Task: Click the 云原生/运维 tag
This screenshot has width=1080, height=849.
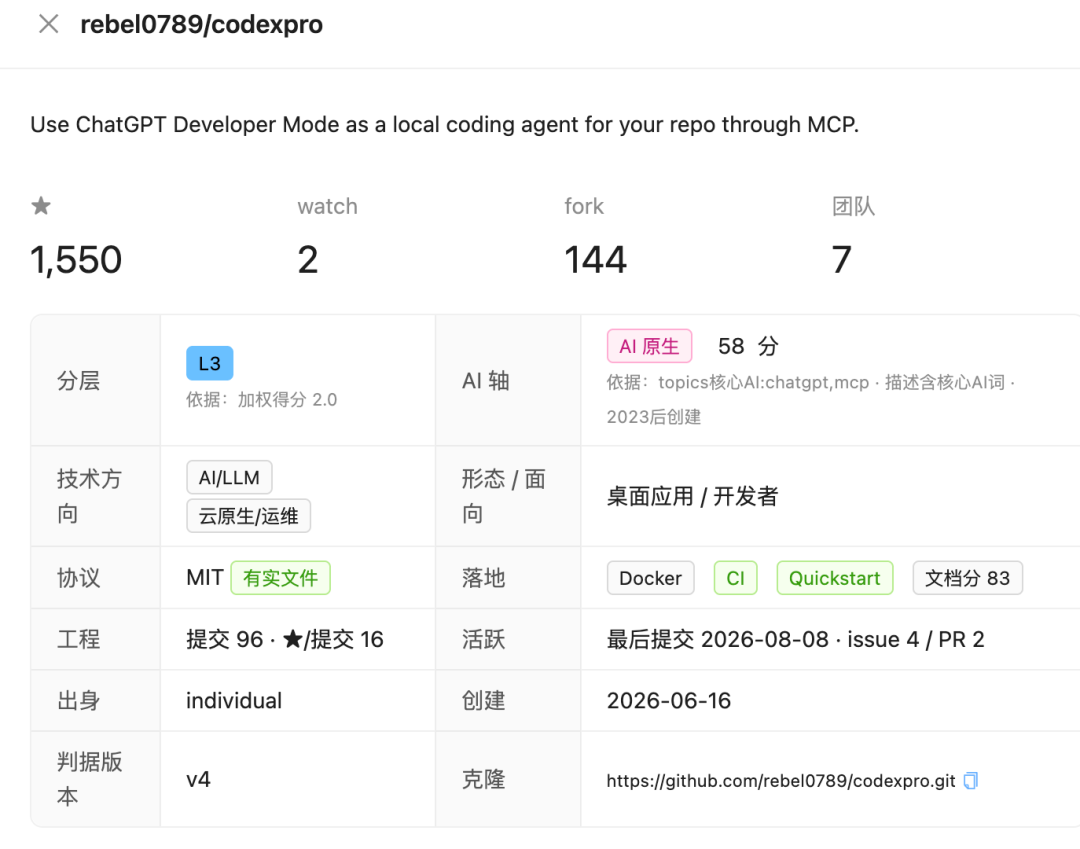Action: coord(249,516)
